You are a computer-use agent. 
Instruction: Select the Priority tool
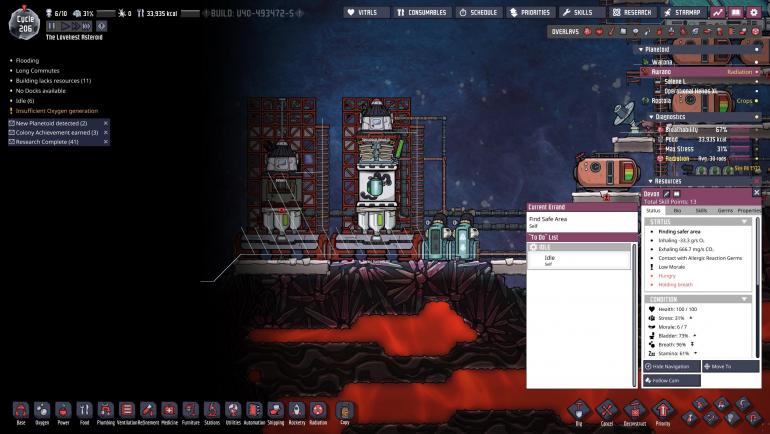[x=663, y=410]
